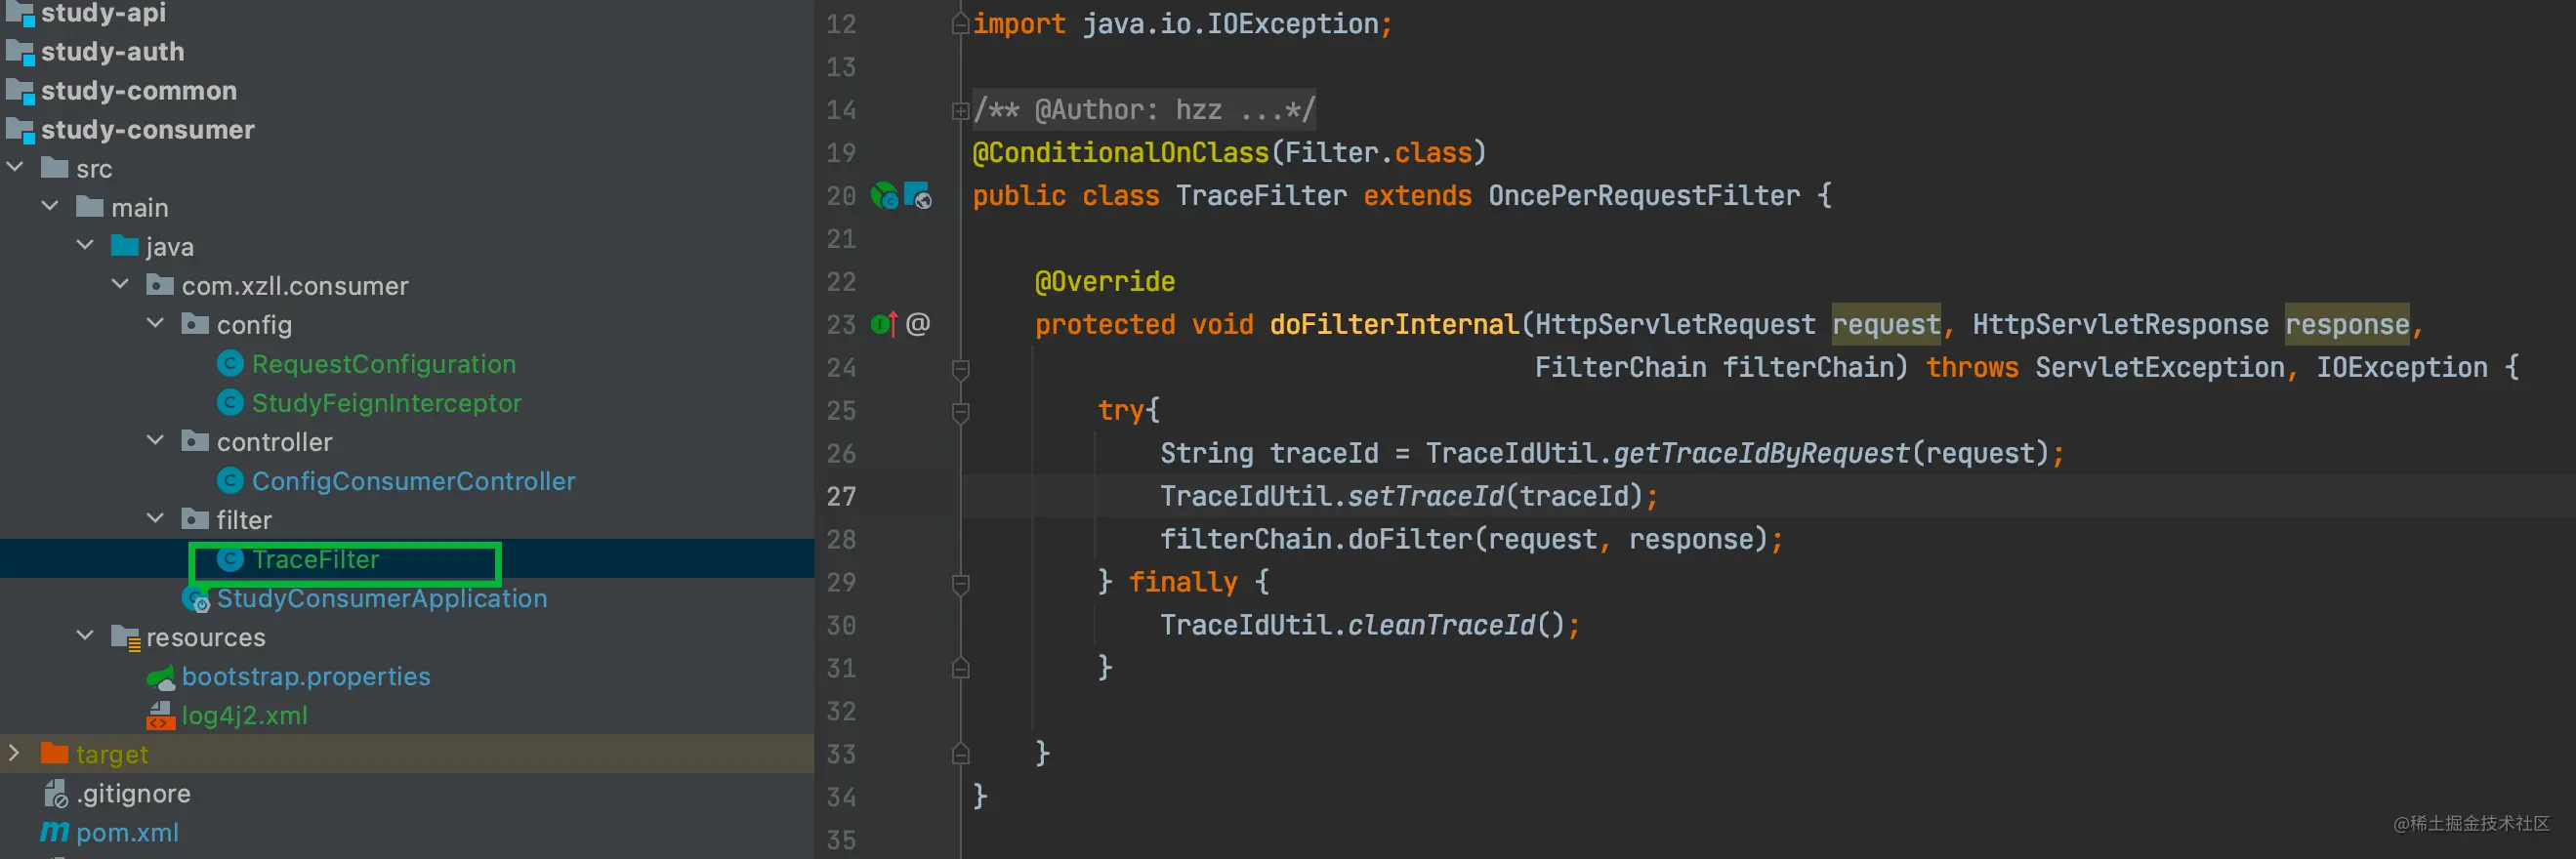Open RequestConfiguration in the project tree
This screenshot has width=2576, height=859.
click(x=384, y=364)
